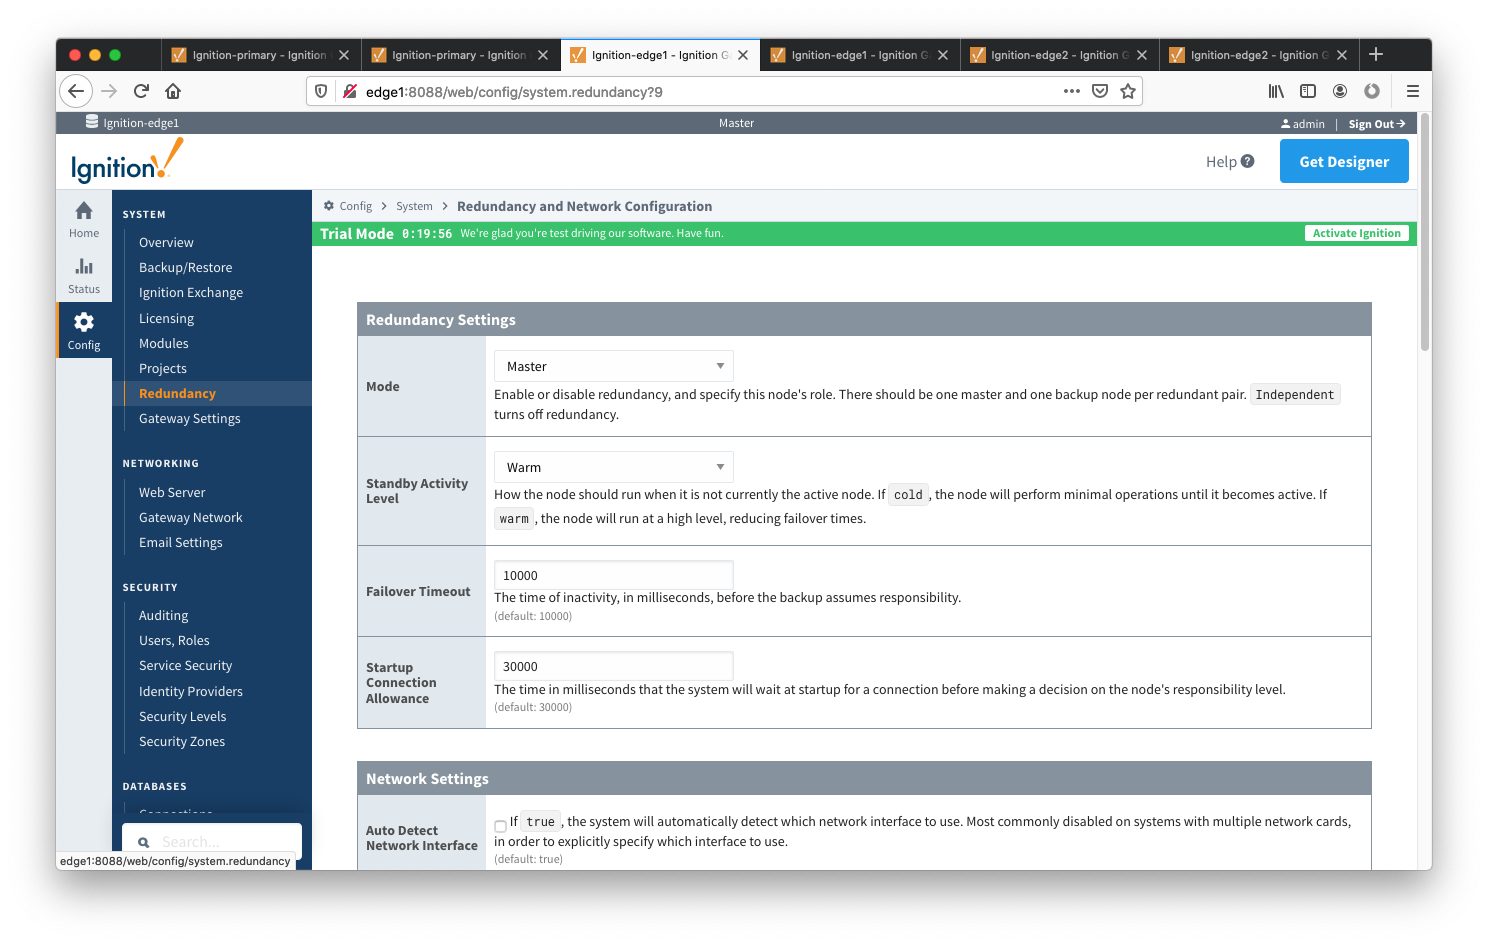Open the Mode dropdown set to Master
Viewport: 1488px width, 944px height.
click(x=614, y=366)
